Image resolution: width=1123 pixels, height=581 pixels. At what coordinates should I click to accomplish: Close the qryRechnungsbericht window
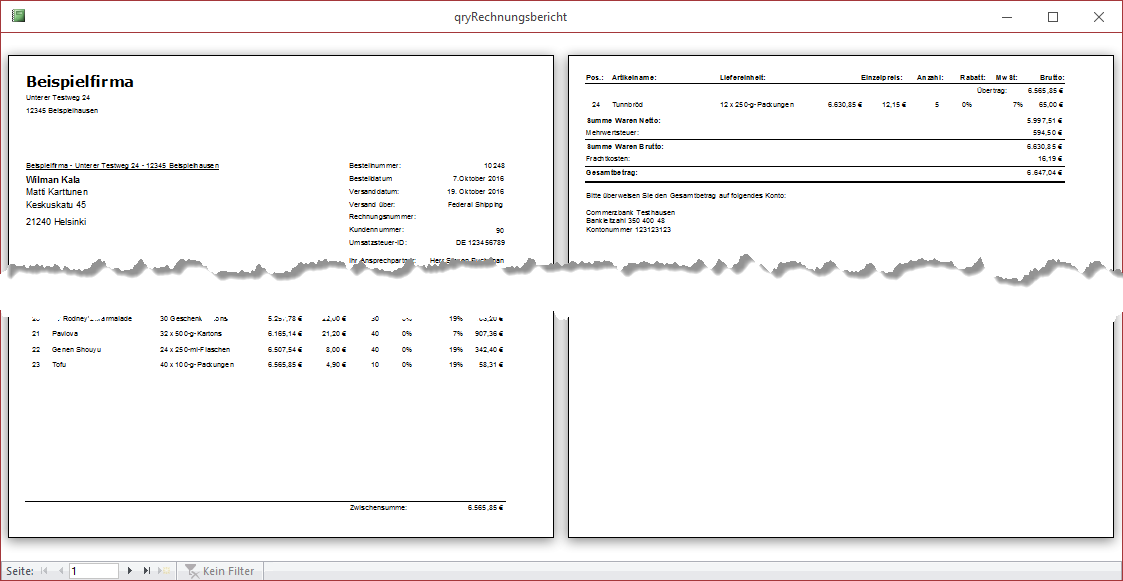tap(1099, 16)
